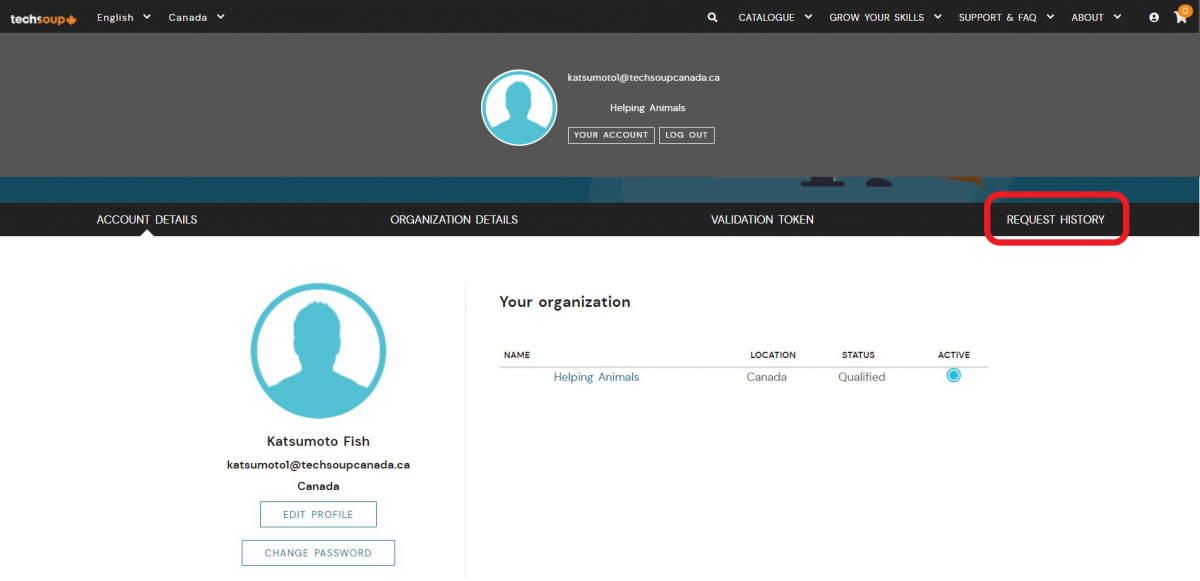Open the shopping cart icon
Screen dimensions: 1200x581
[x=1182, y=17]
